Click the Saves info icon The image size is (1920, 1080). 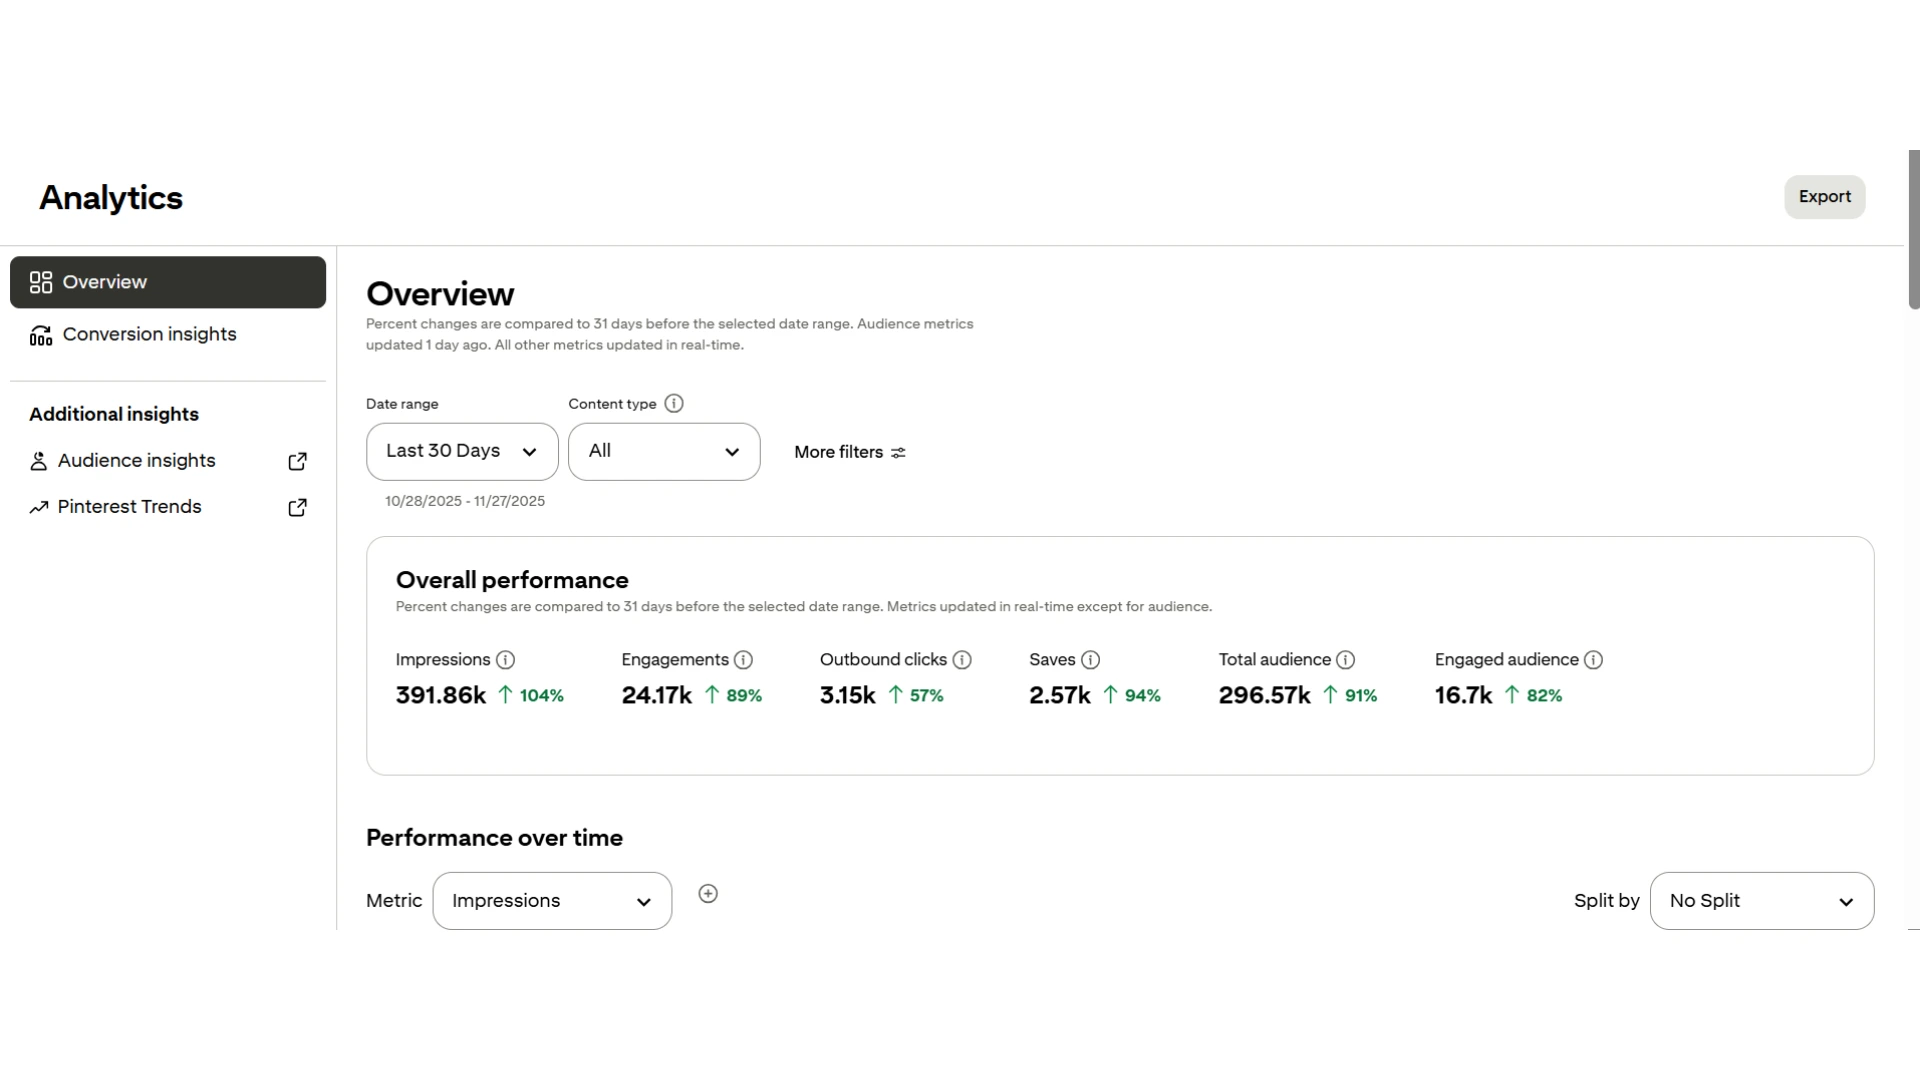(x=1089, y=660)
